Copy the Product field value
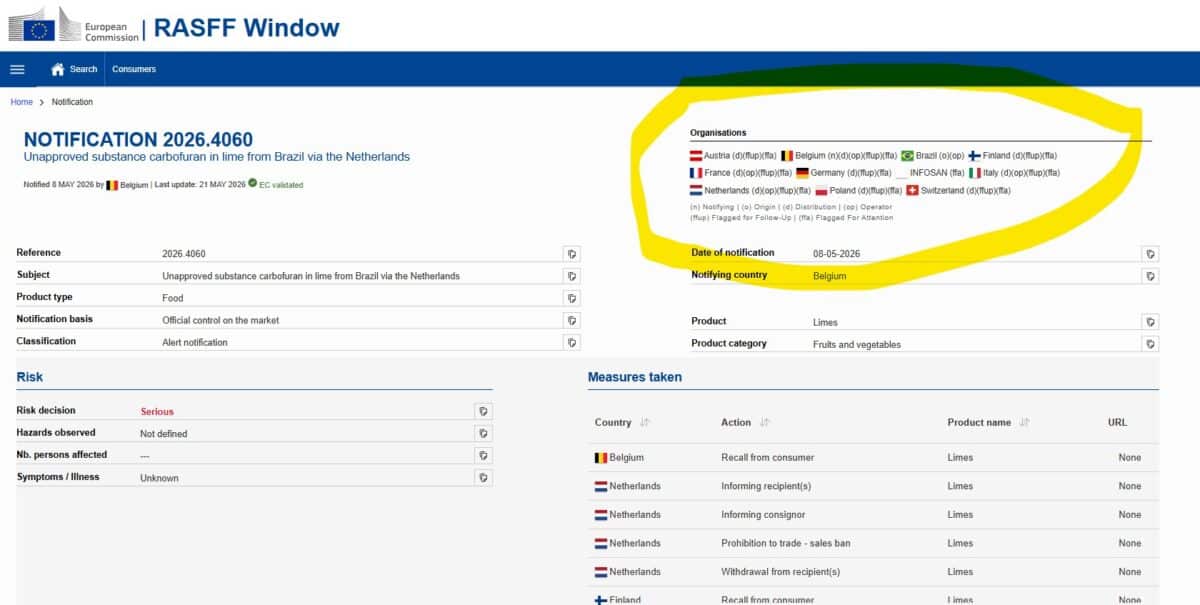The height and width of the screenshot is (605, 1200). [1151, 322]
